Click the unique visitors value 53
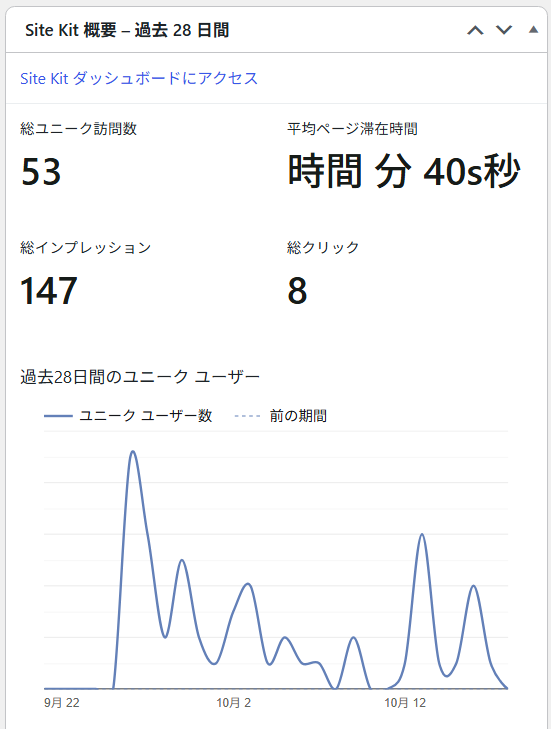This screenshot has width=551, height=729. (41, 172)
